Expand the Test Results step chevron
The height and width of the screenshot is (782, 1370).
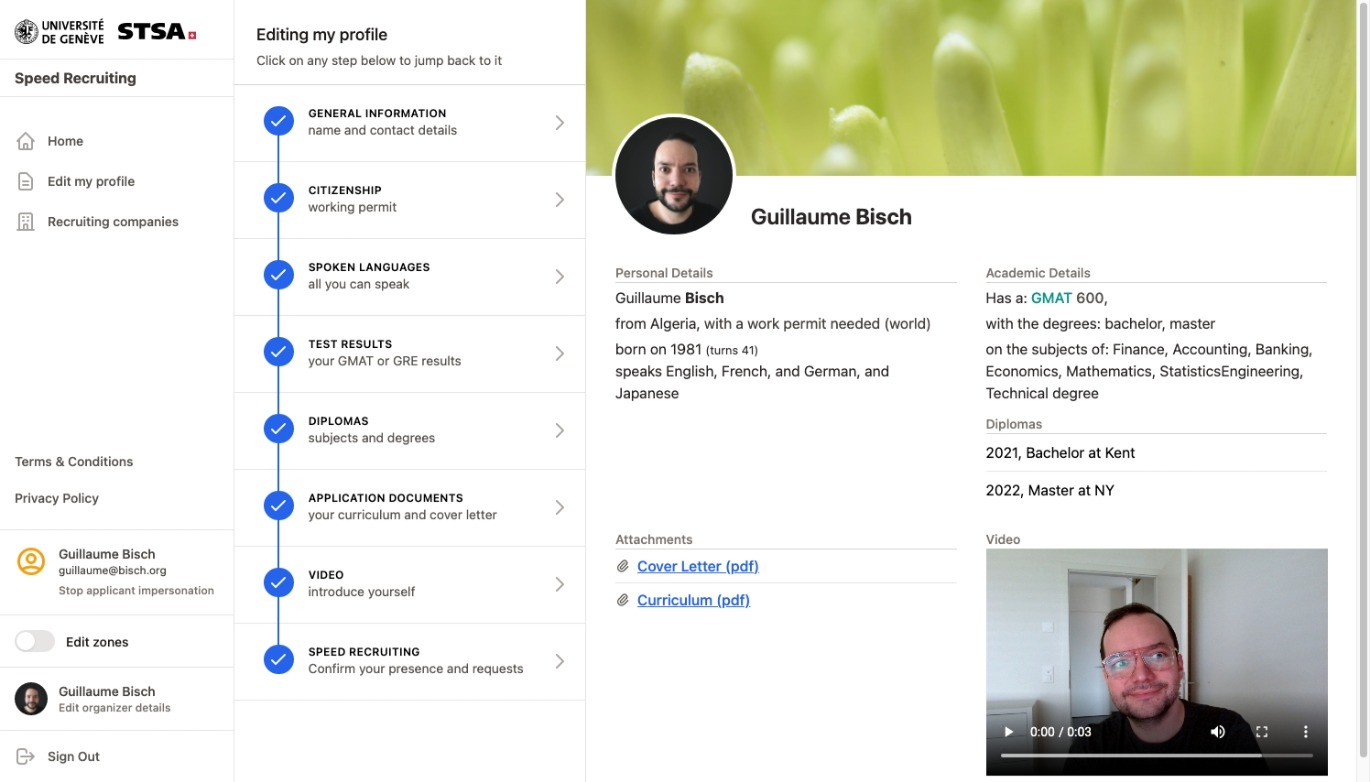coord(559,353)
